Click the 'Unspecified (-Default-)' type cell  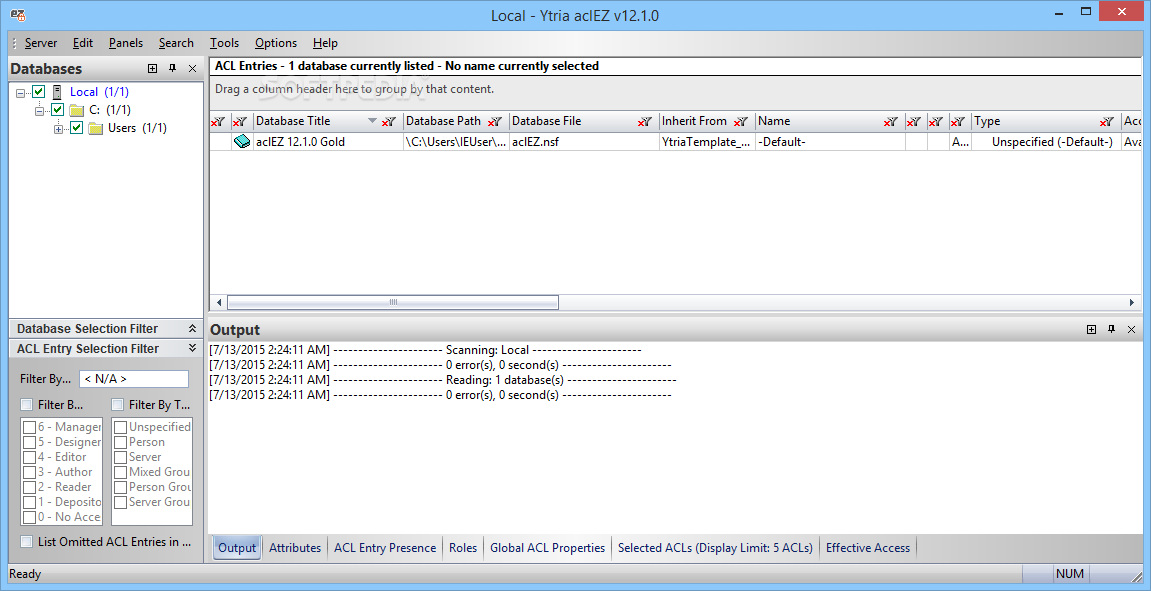click(x=1047, y=142)
